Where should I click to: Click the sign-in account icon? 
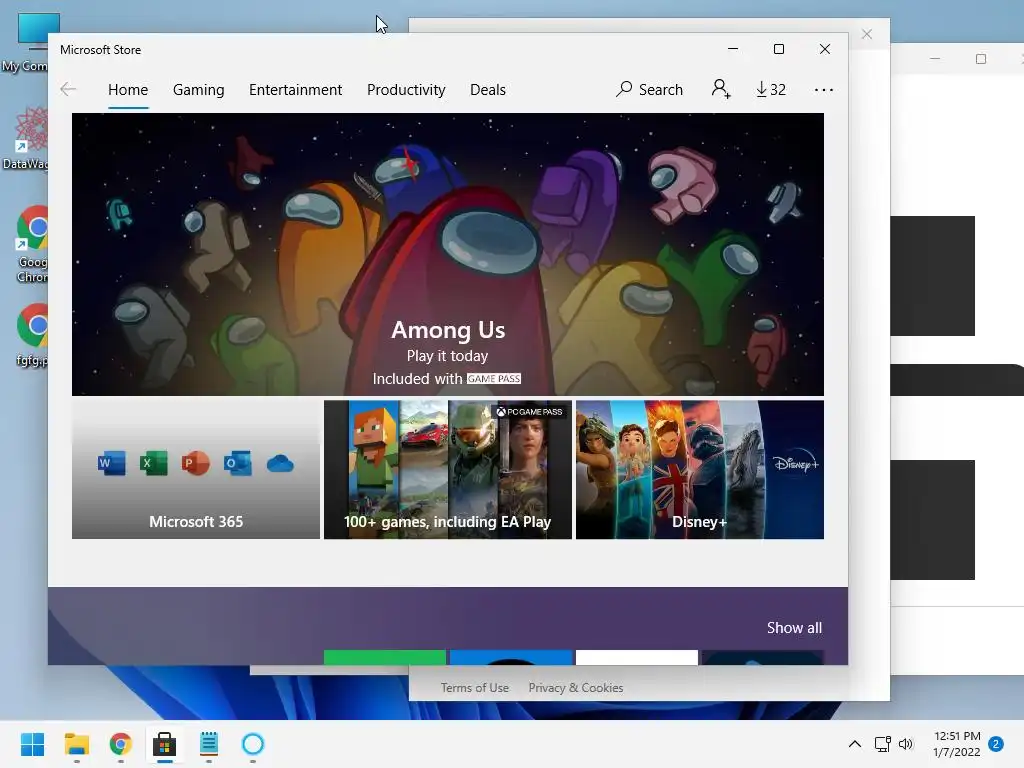point(721,89)
